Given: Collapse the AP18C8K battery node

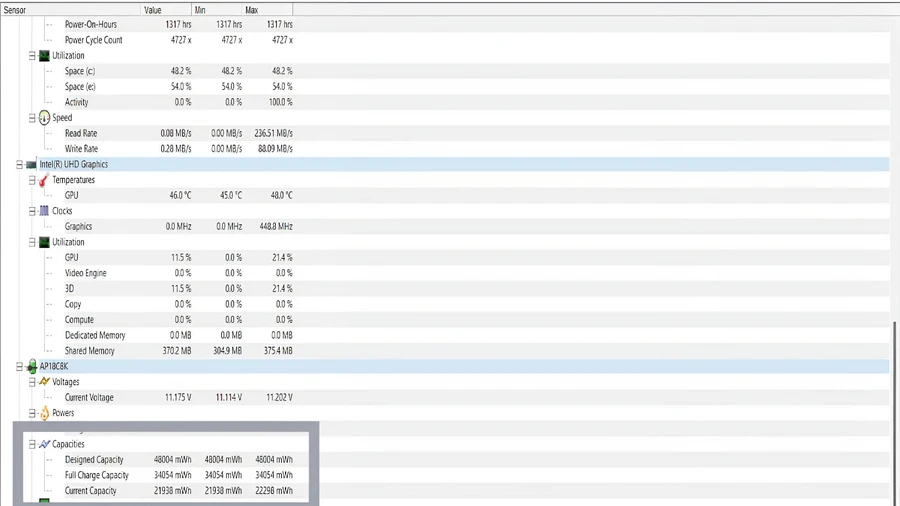Looking at the screenshot, I should [20, 366].
